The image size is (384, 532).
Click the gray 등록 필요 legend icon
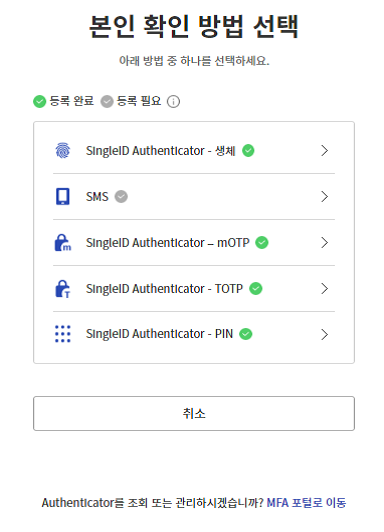[107, 101]
